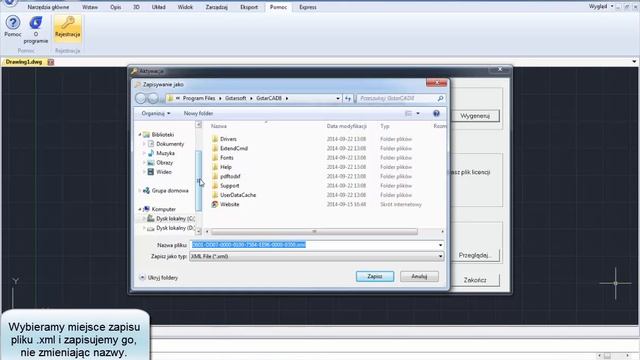Click the search magnifier icon in the dialog
640x360 pixels.
coord(440,98)
